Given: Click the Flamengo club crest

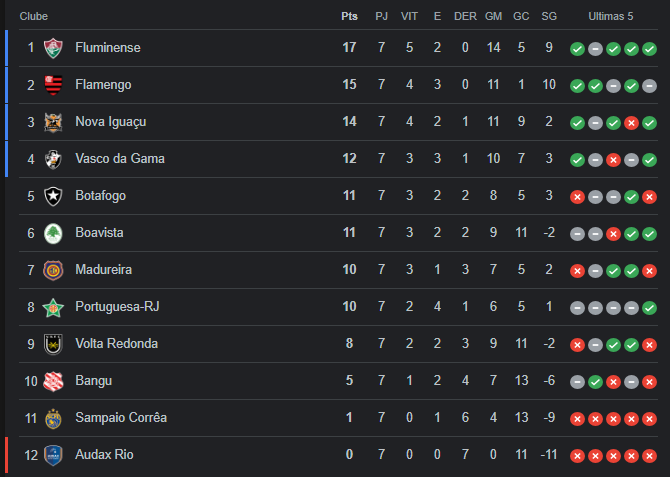Looking at the screenshot, I should pos(53,85).
